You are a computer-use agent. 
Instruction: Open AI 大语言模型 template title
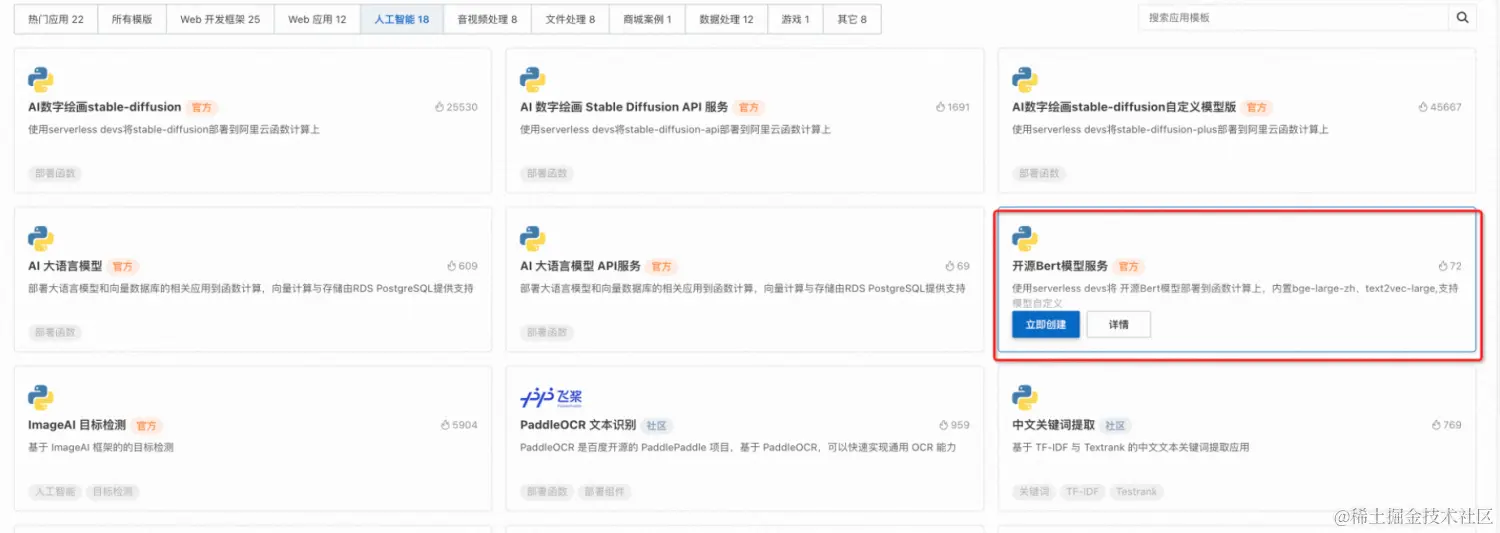(65, 266)
